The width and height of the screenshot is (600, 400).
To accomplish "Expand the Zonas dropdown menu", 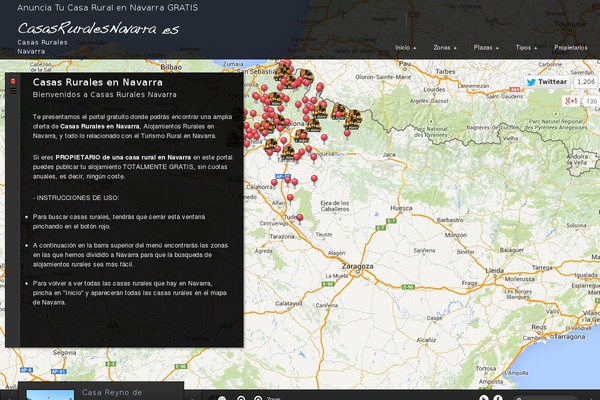I will click(445, 47).
